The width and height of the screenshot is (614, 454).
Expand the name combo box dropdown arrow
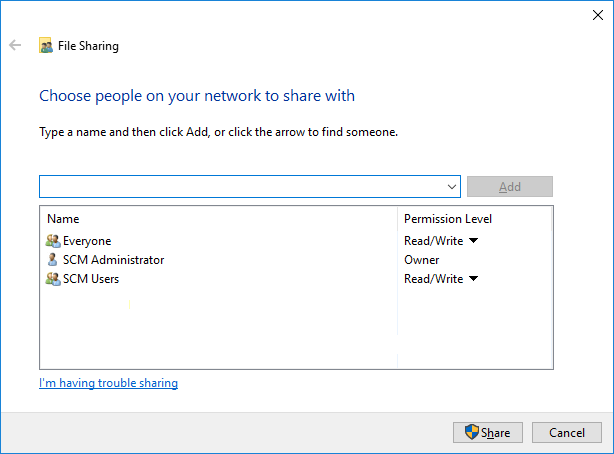click(x=452, y=187)
